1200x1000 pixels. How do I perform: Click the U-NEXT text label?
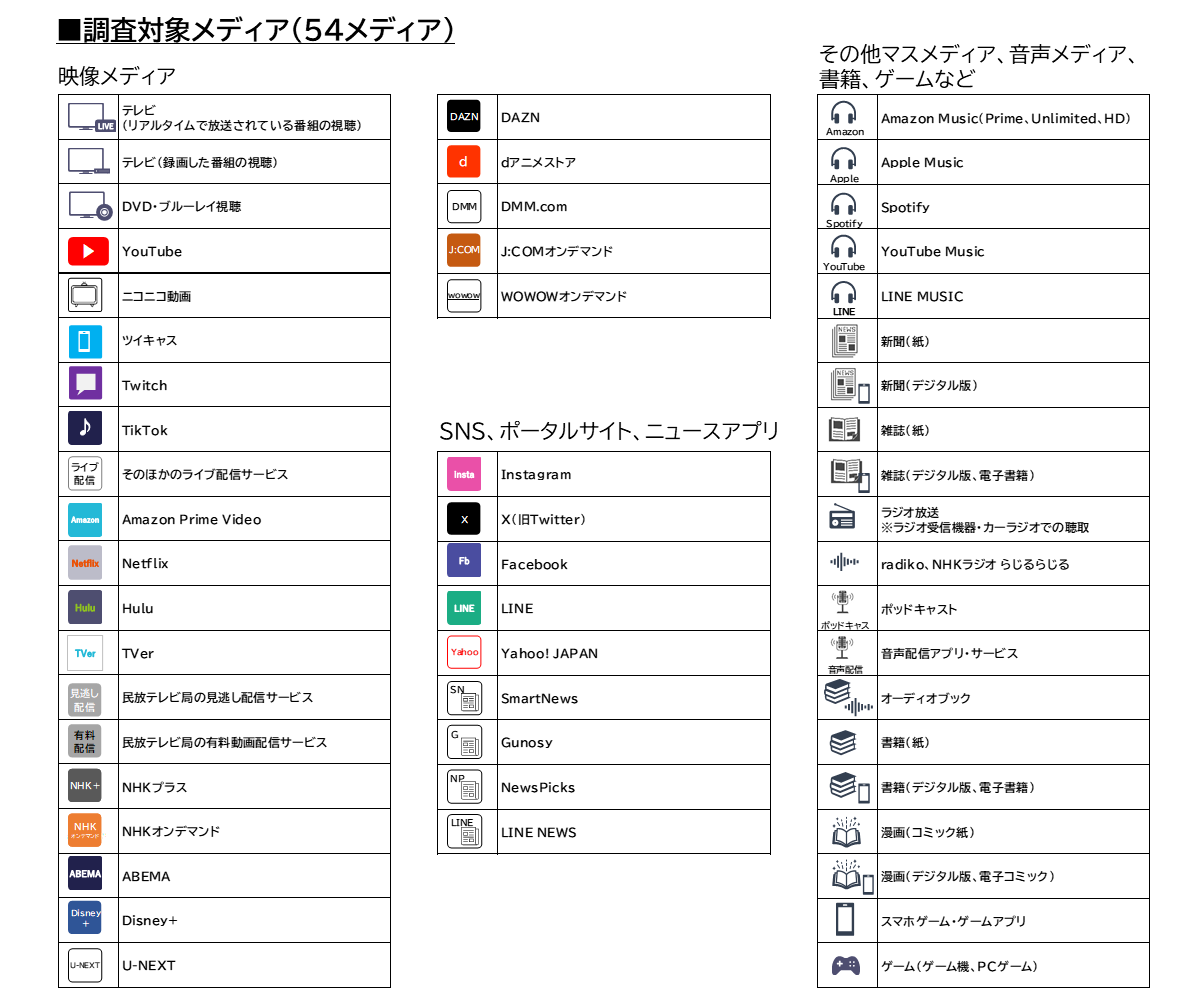[x=148, y=965]
